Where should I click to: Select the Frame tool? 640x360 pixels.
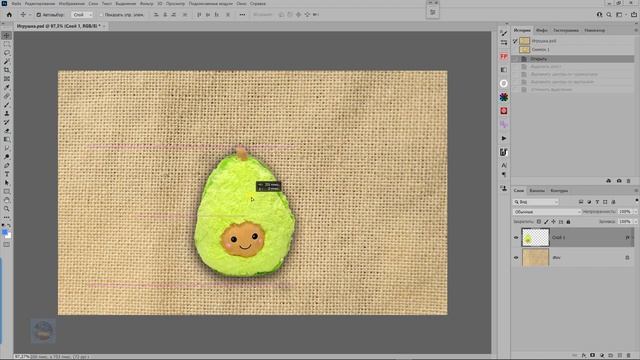7,79
